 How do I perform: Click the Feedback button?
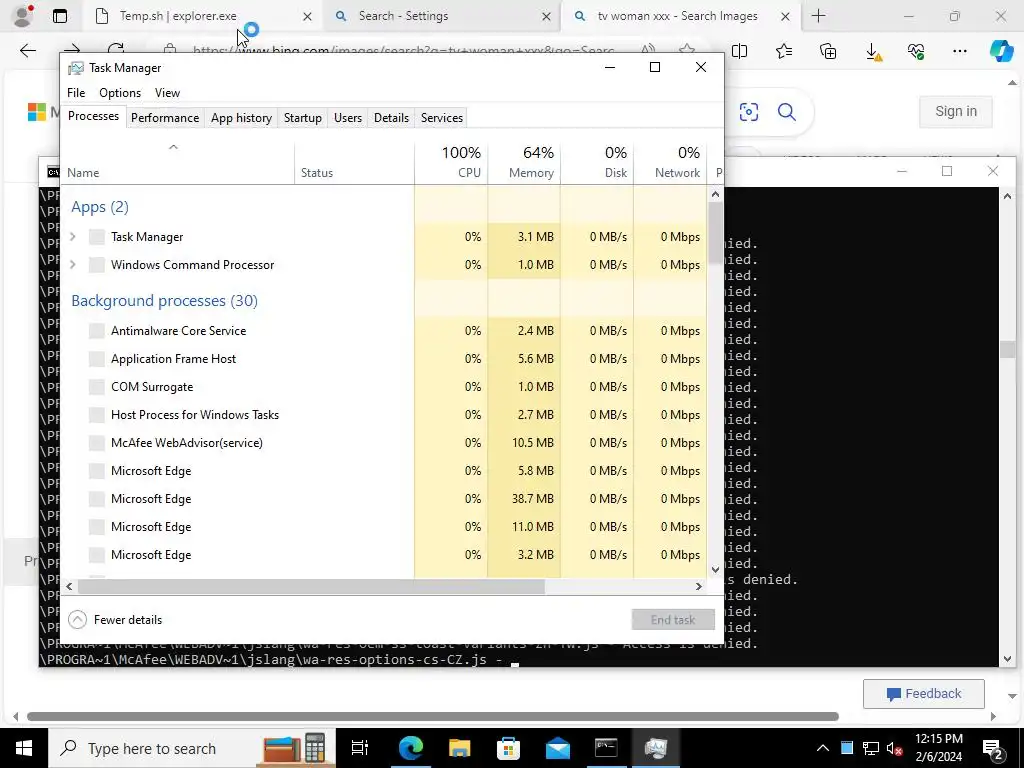click(x=923, y=694)
